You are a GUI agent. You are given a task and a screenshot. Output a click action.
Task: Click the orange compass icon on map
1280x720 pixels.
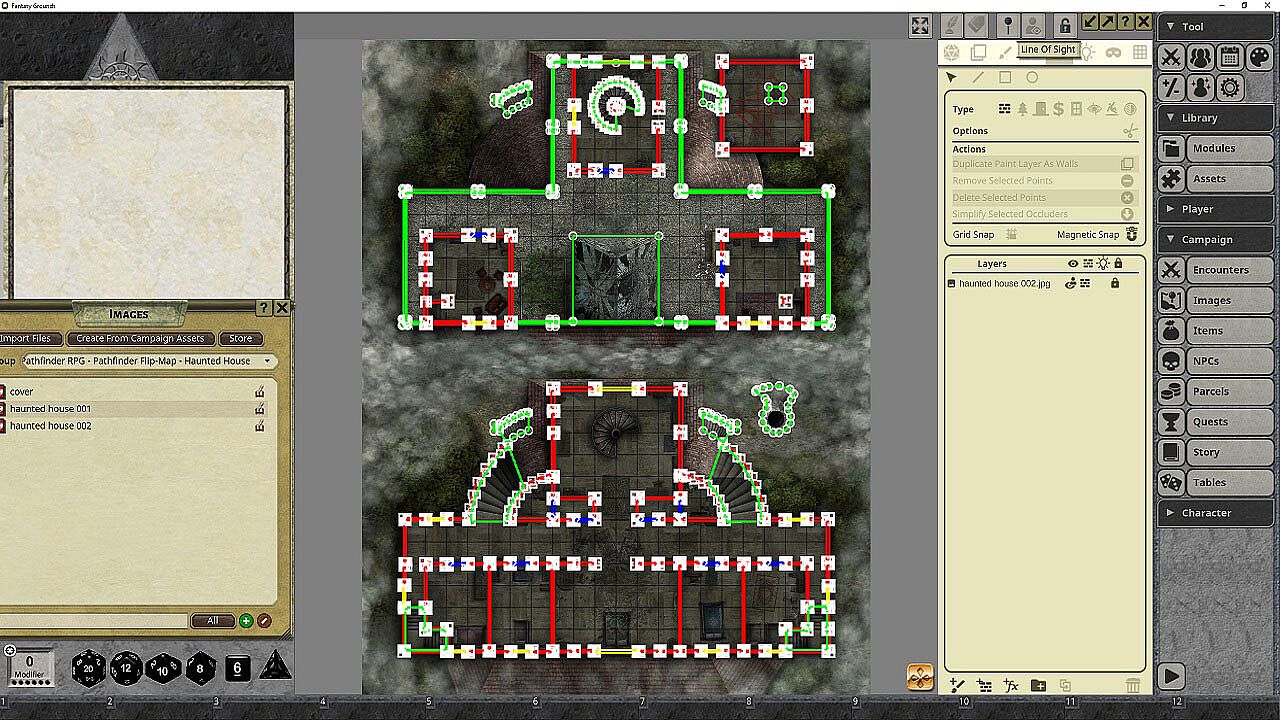coord(920,677)
